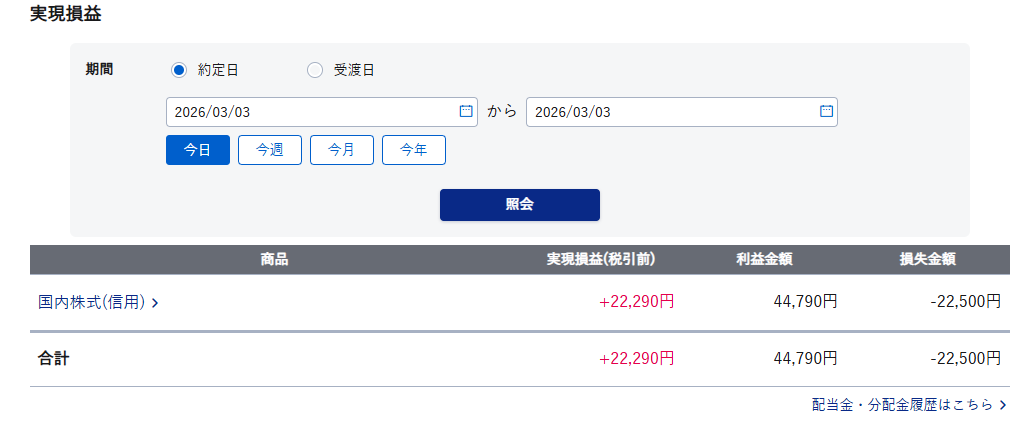Open the start date calendar picker icon
This screenshot has height=432, width=1022.
(x=466, y=111)
